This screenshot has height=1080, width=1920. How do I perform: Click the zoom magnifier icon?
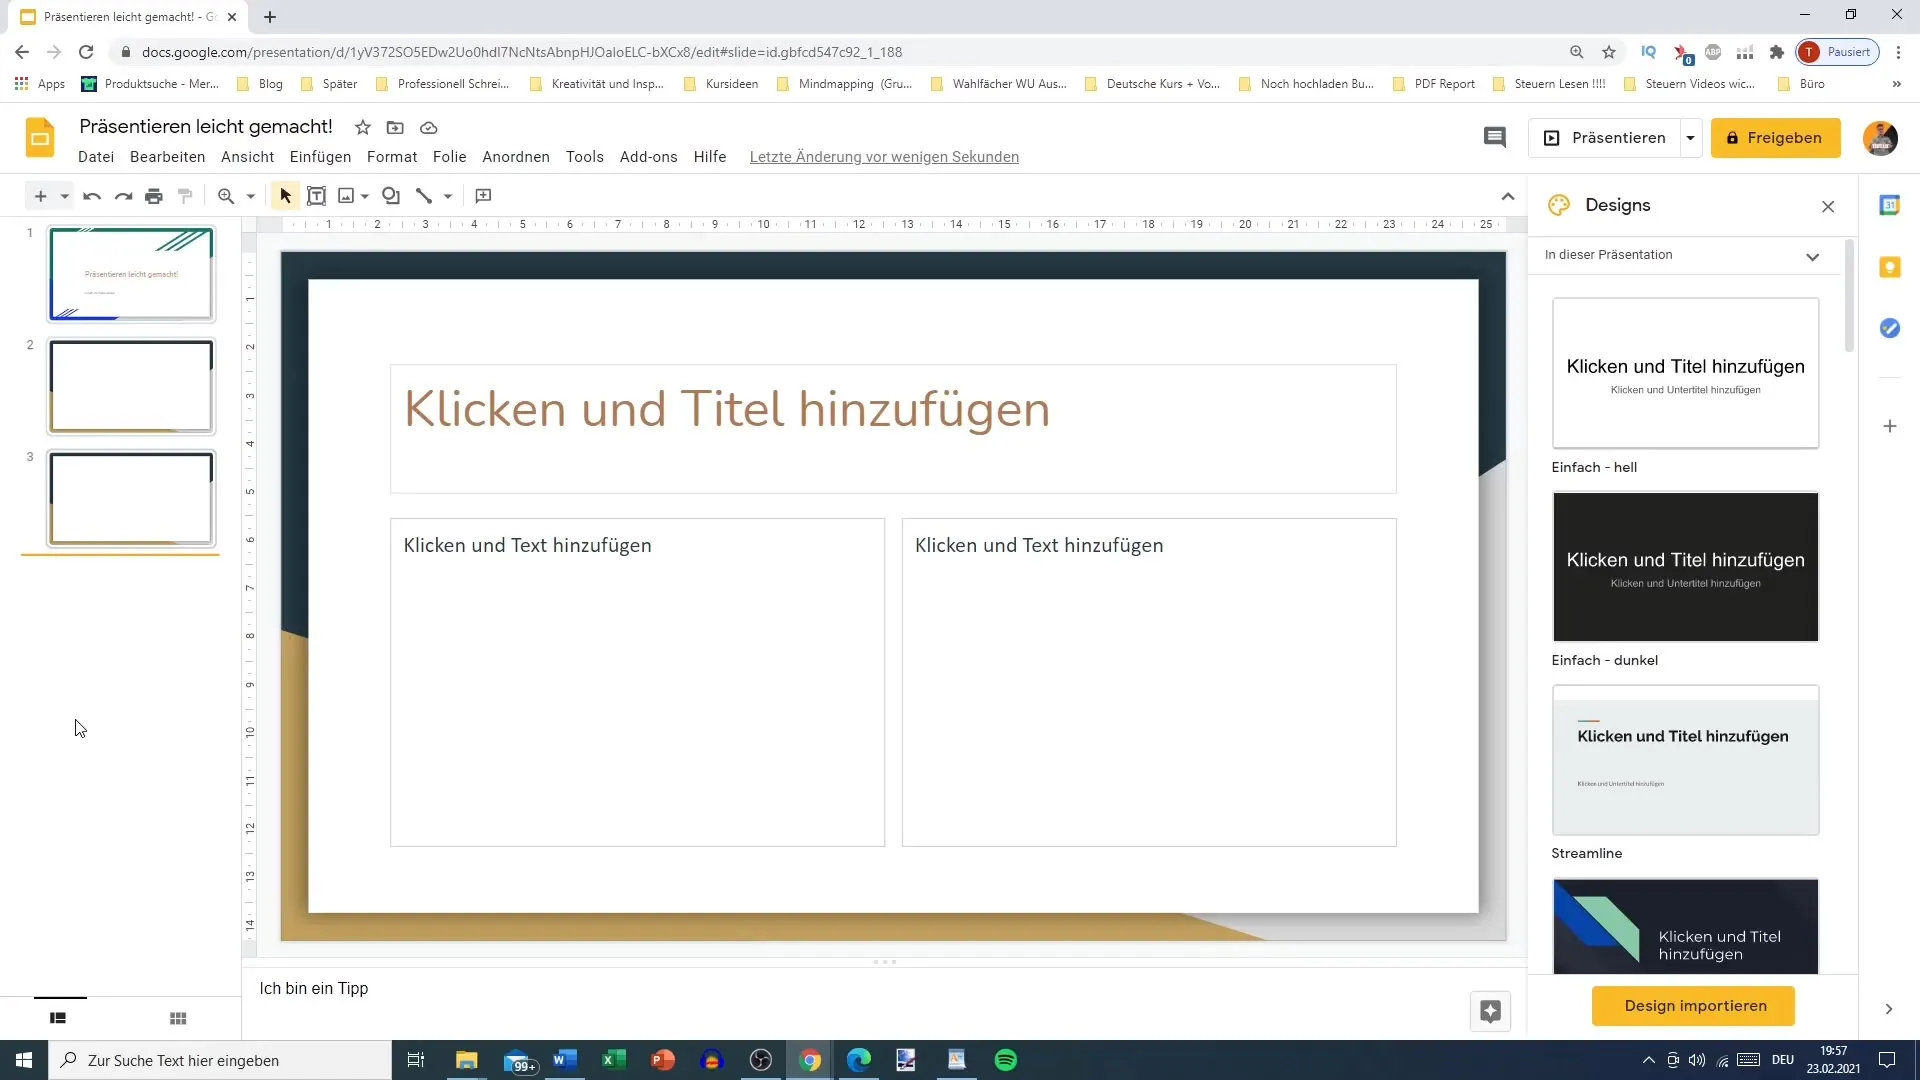pos(226,196)
